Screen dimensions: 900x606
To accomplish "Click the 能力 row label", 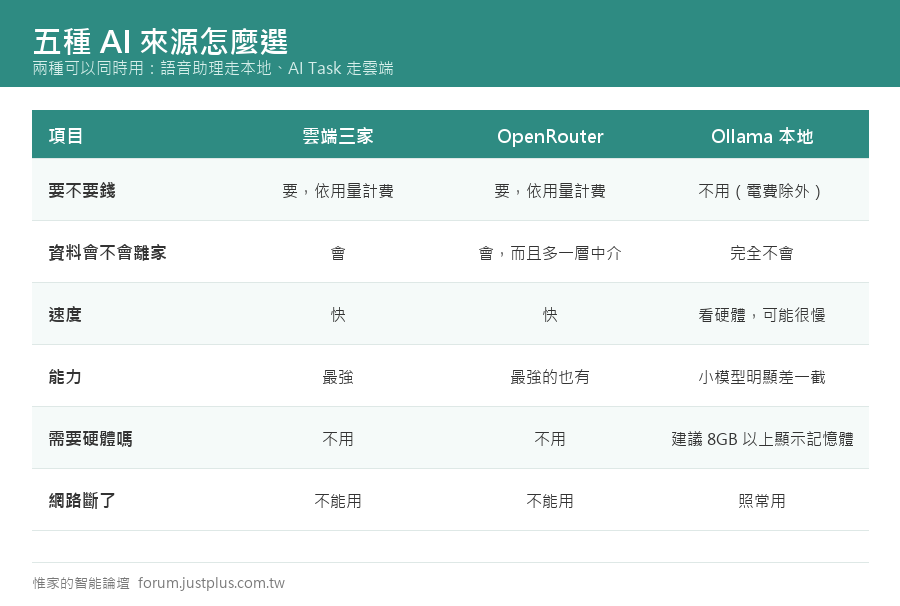I will [65, 376].
